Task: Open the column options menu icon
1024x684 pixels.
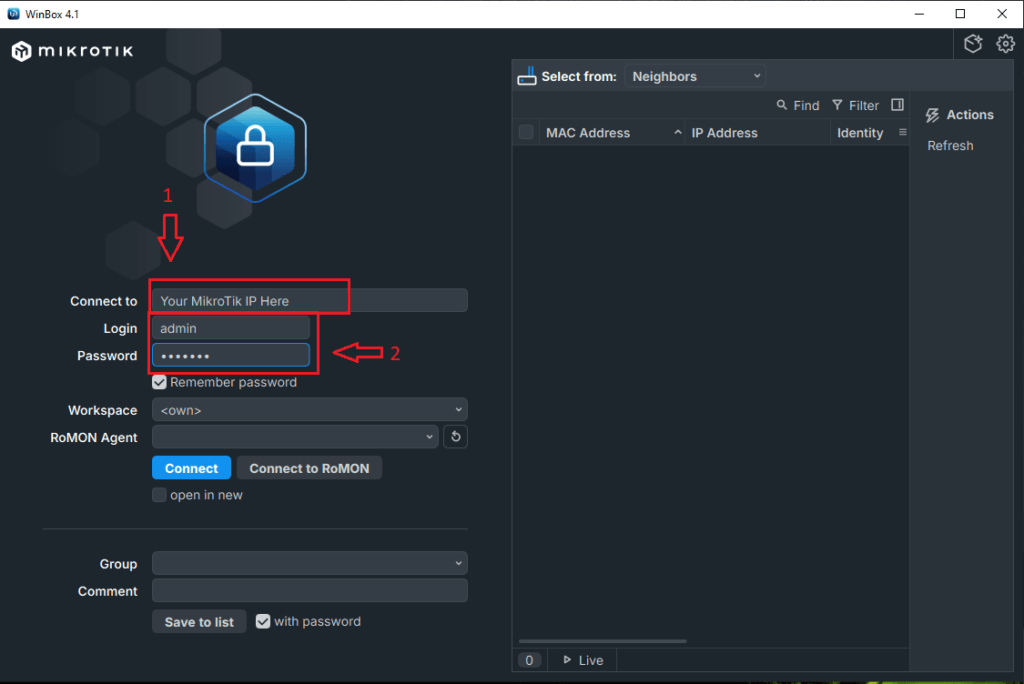Action: (903, 132)
